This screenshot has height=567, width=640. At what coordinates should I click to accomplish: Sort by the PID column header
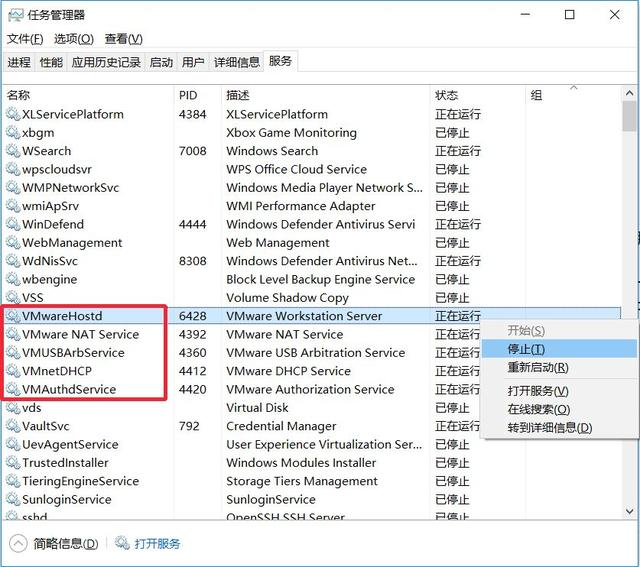198,95
